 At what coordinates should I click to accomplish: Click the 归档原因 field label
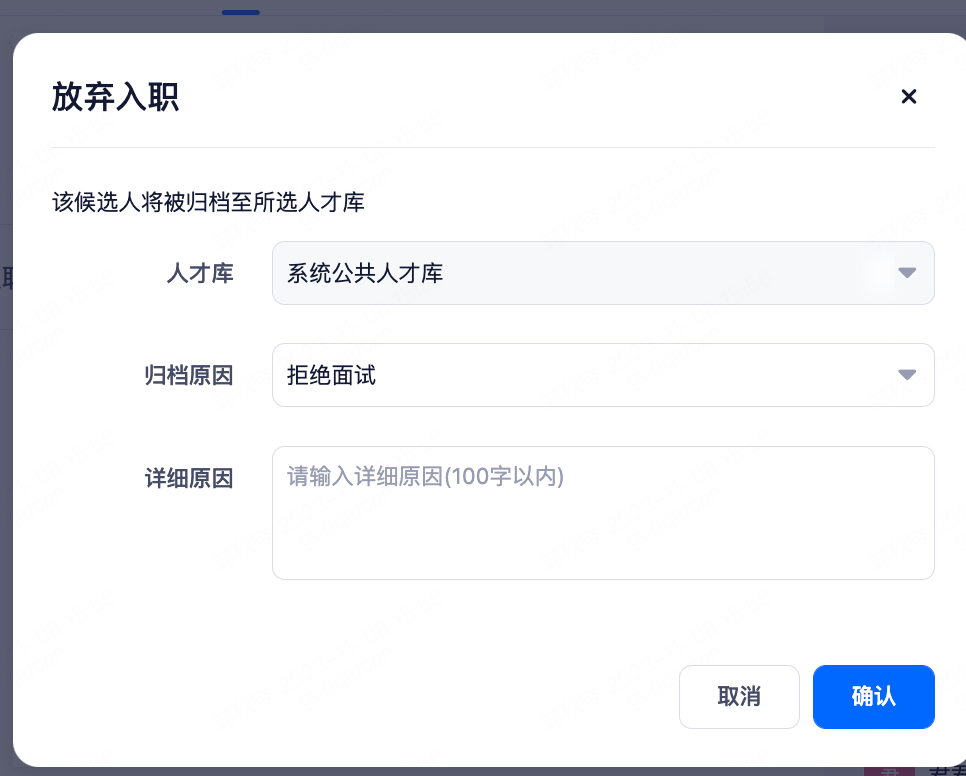[x=189, y=374]
